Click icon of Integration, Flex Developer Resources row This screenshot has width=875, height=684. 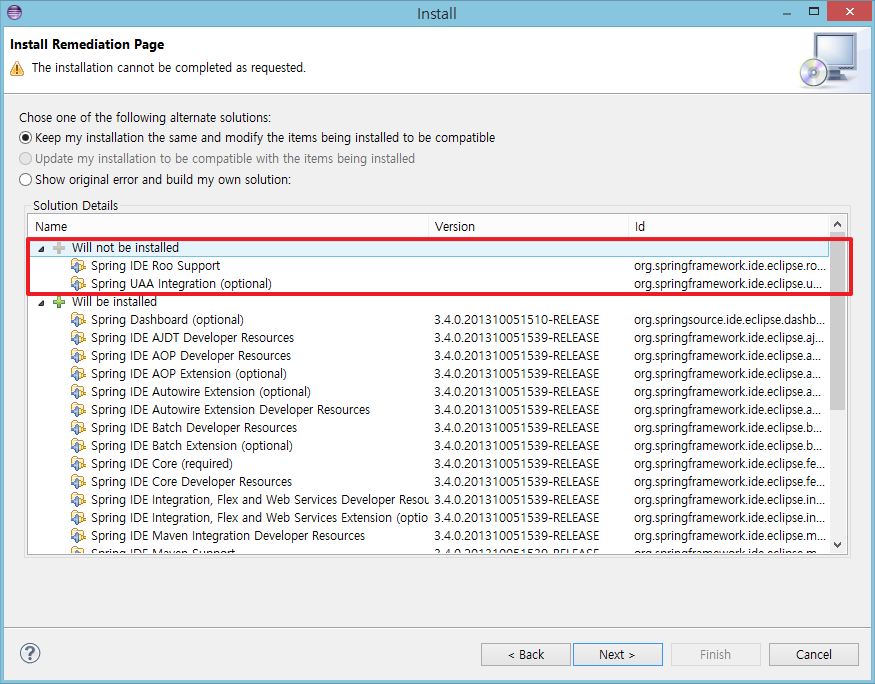[78, 499]
